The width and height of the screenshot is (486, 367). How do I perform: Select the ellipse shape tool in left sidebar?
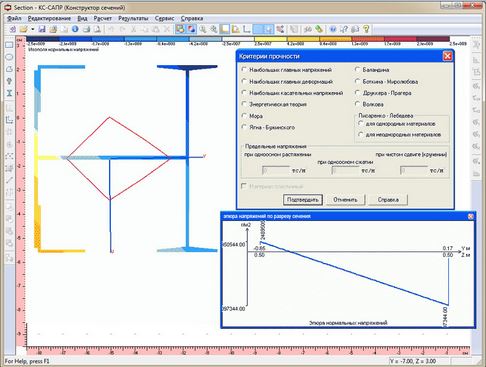(9, 57)
